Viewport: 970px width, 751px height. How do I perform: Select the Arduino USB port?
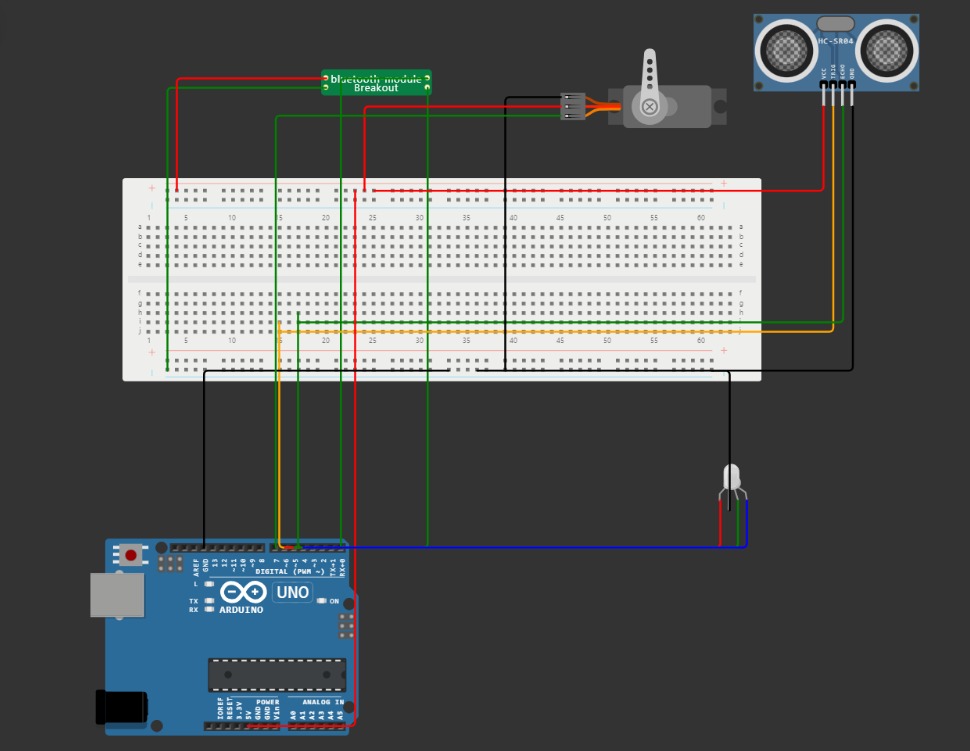116,594
